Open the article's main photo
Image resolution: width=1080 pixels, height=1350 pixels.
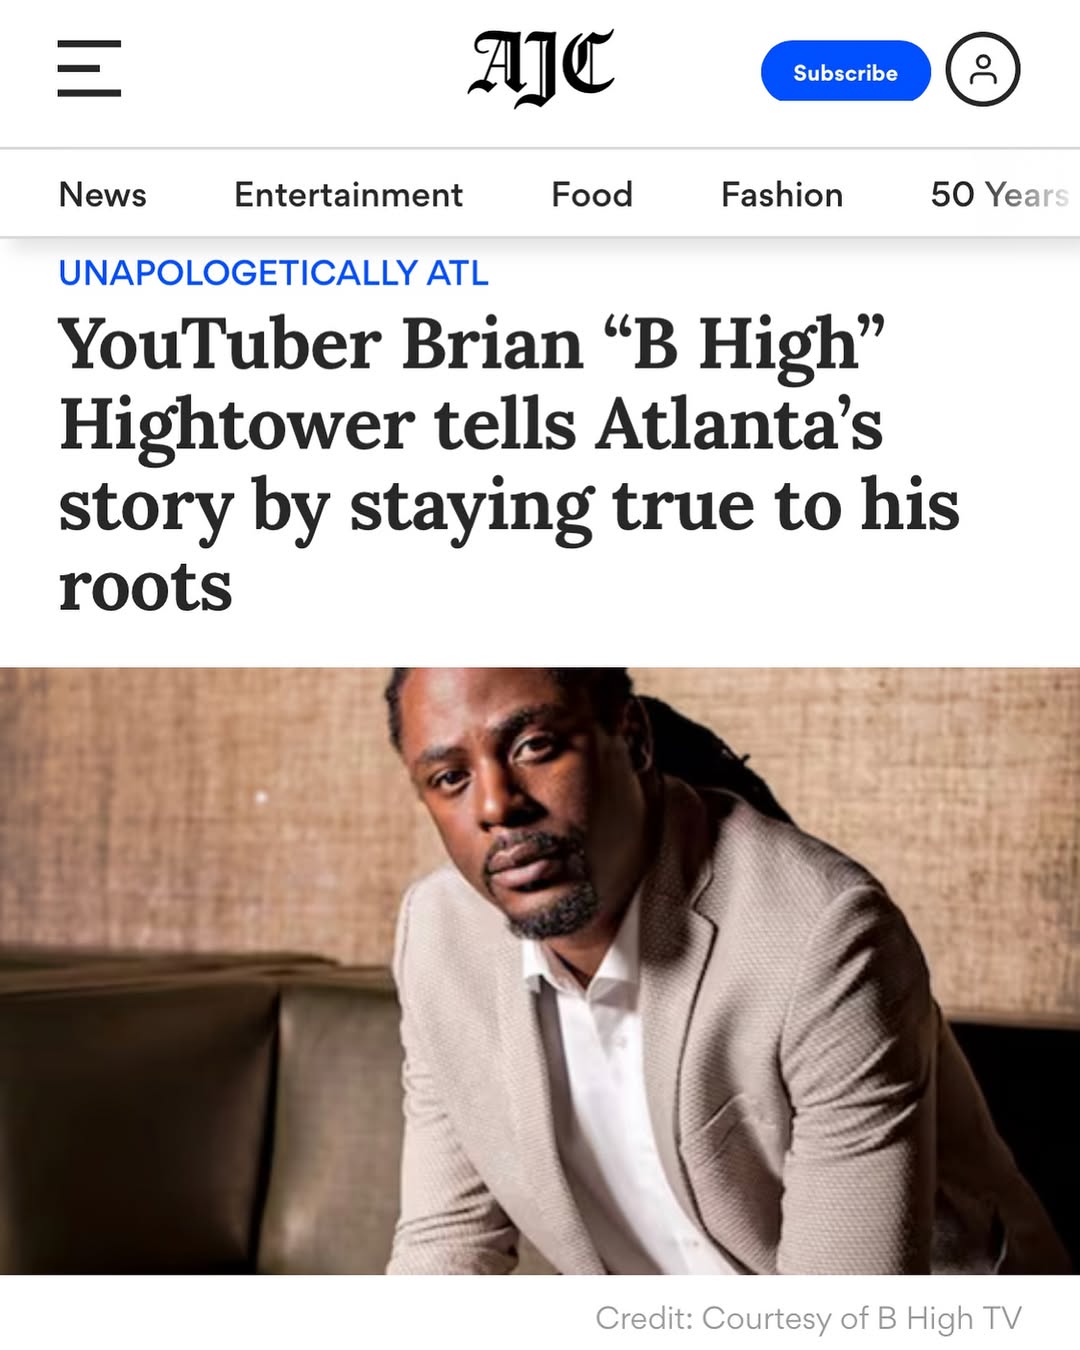pyautogui.click(x=540, y=971)
